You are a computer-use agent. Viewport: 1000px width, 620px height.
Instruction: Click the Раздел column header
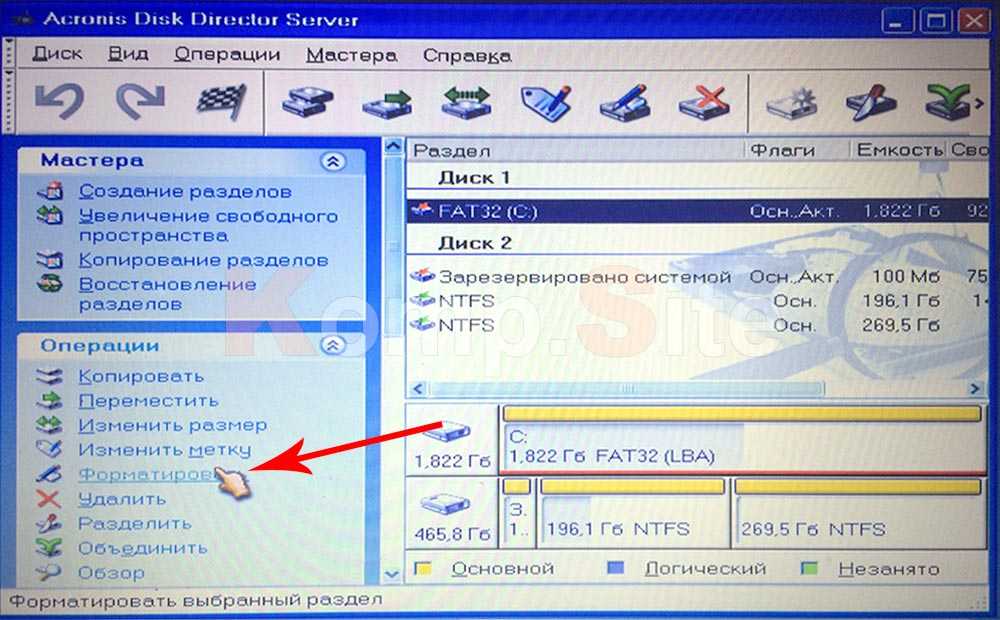point(575,151)
